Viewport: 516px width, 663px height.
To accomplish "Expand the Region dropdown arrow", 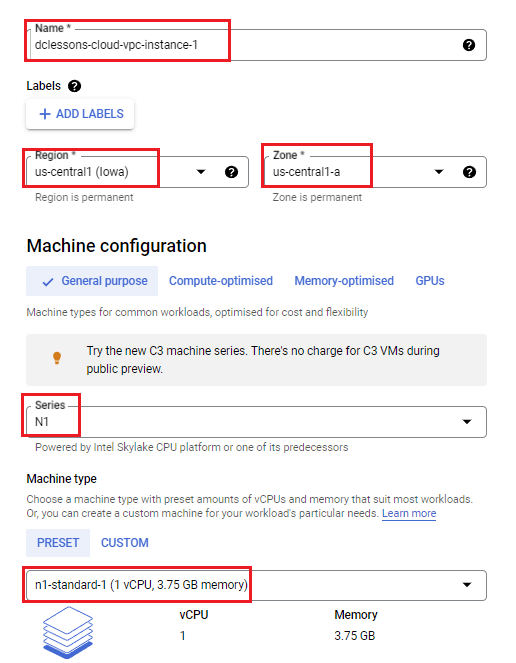I will tap(201, 172).
